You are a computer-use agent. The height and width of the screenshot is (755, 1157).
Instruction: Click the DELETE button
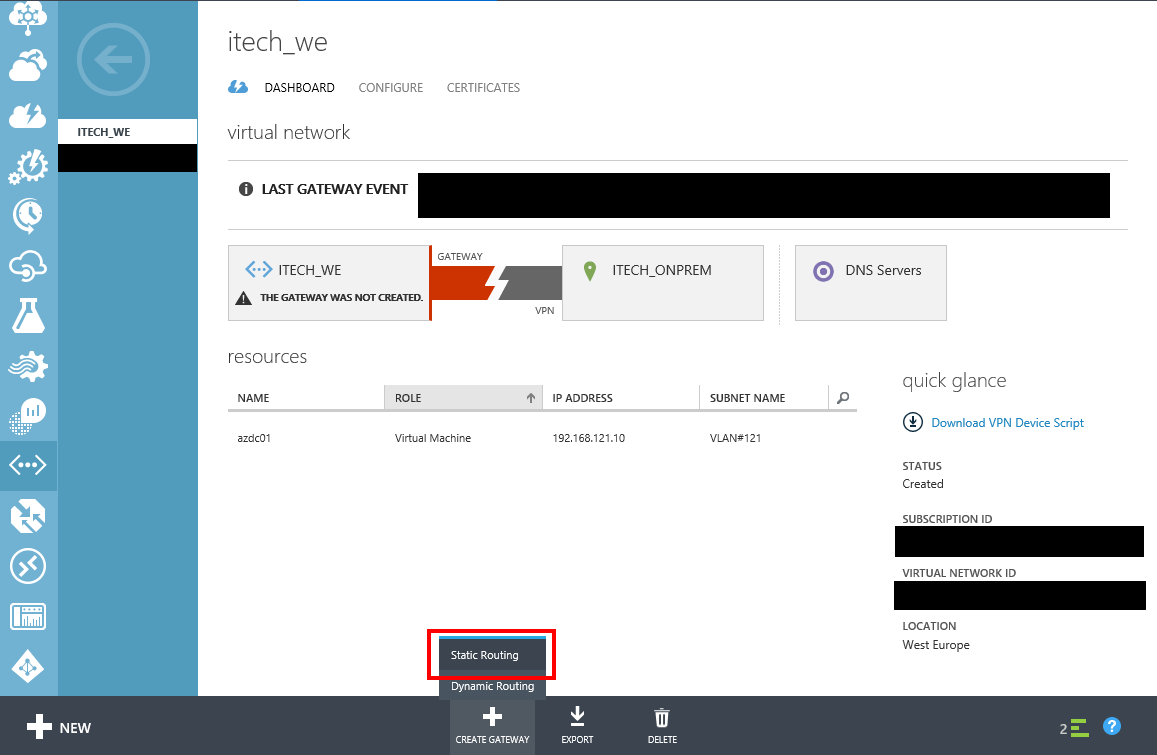662,726
